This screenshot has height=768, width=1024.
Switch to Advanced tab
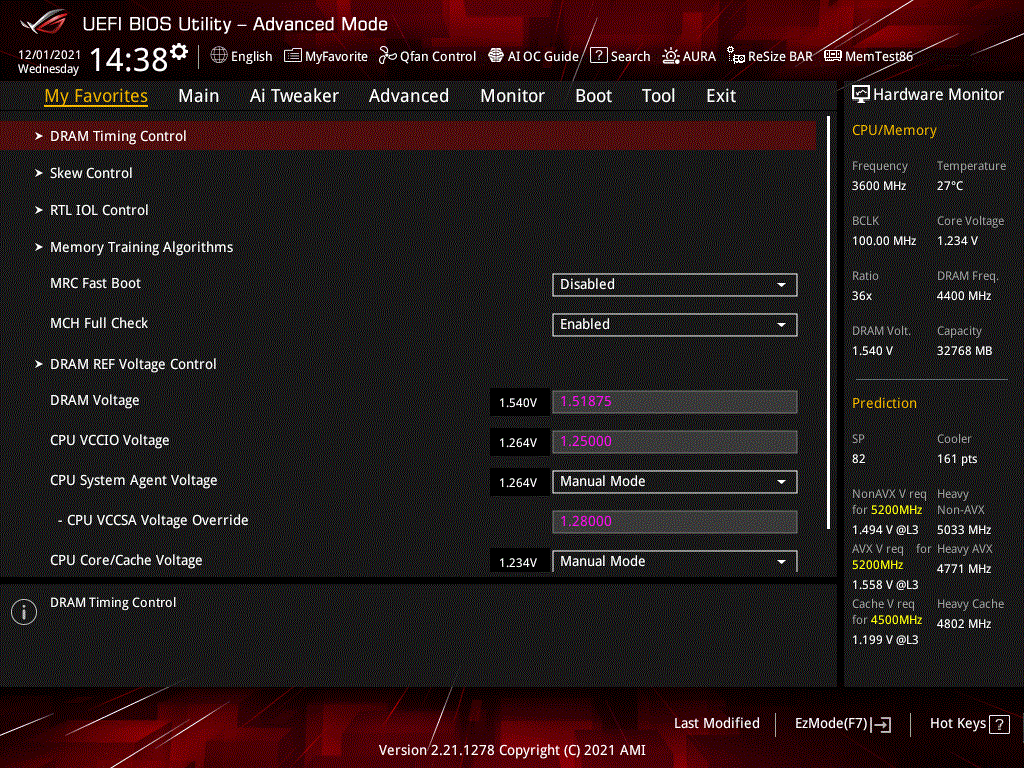pos(409,96)
